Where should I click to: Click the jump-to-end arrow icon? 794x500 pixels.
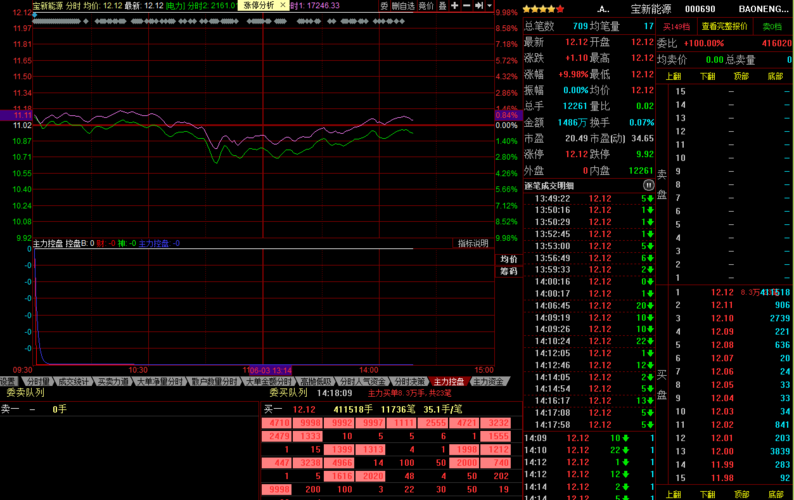[x=479, y=6]
